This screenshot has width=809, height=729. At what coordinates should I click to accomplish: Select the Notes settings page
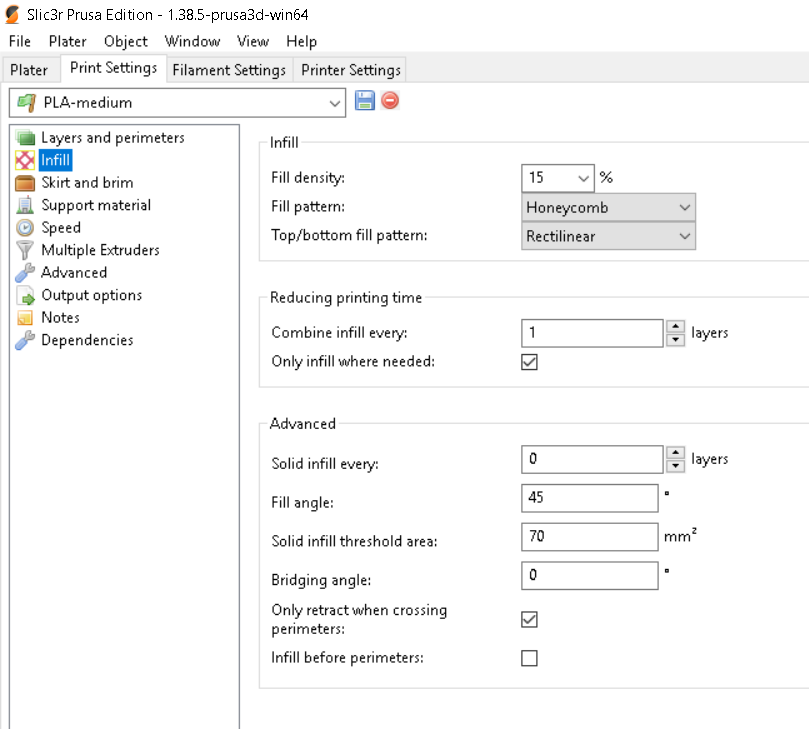60,318
